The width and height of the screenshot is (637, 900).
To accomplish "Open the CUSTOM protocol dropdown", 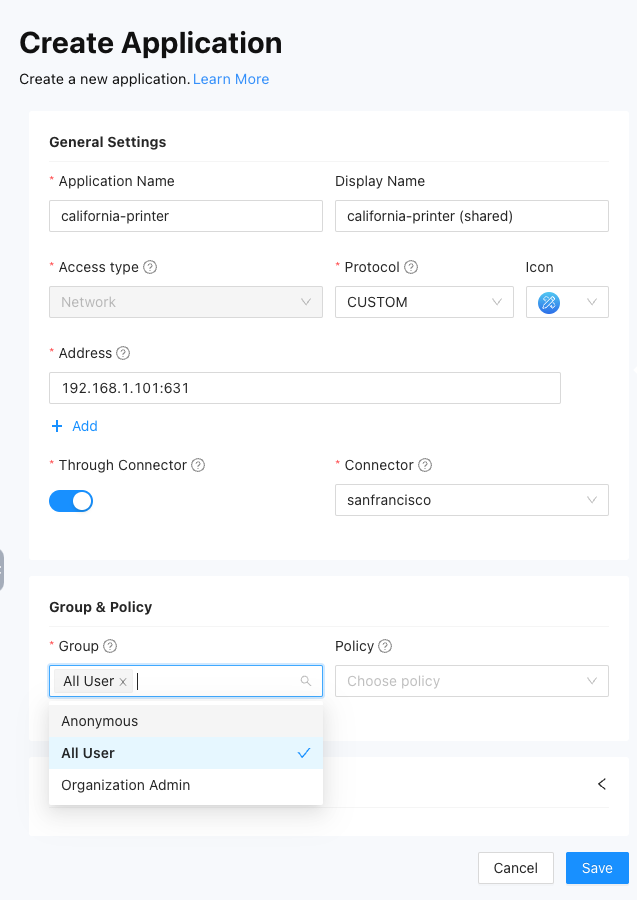I will (424, 302).
